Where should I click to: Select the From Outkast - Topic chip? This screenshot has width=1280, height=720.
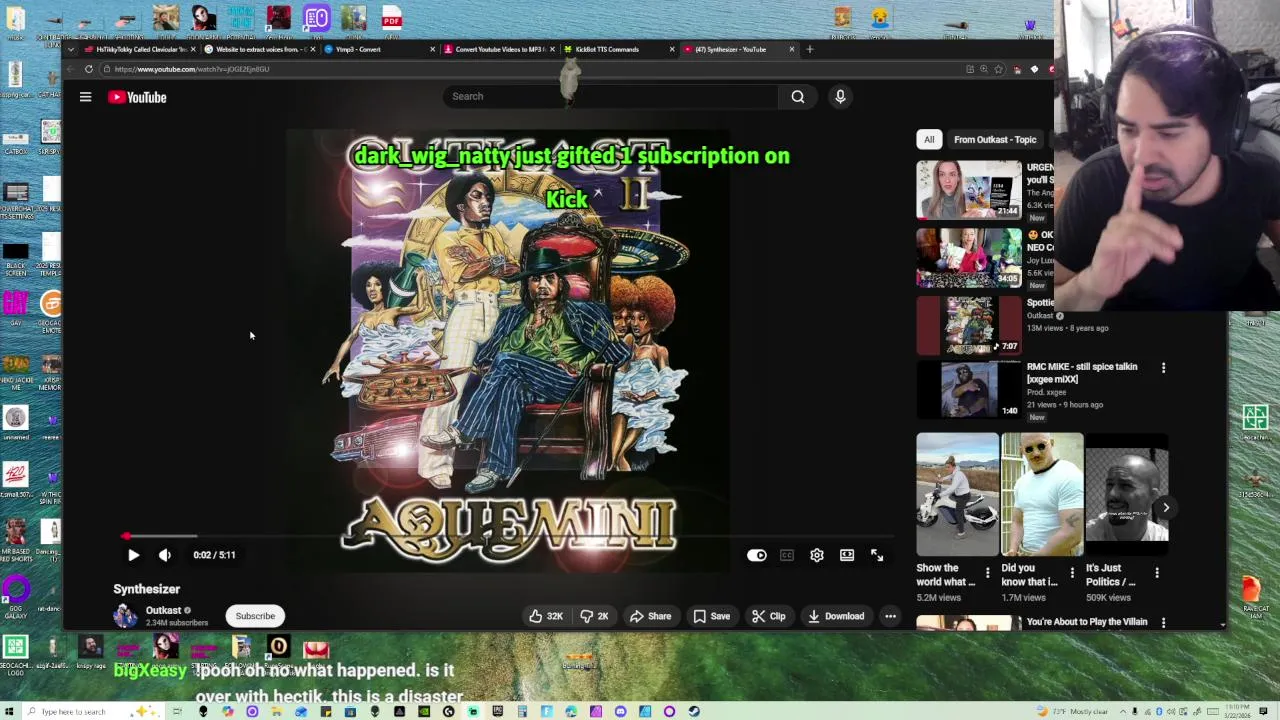pyautogui.click(x=995, y=140)
